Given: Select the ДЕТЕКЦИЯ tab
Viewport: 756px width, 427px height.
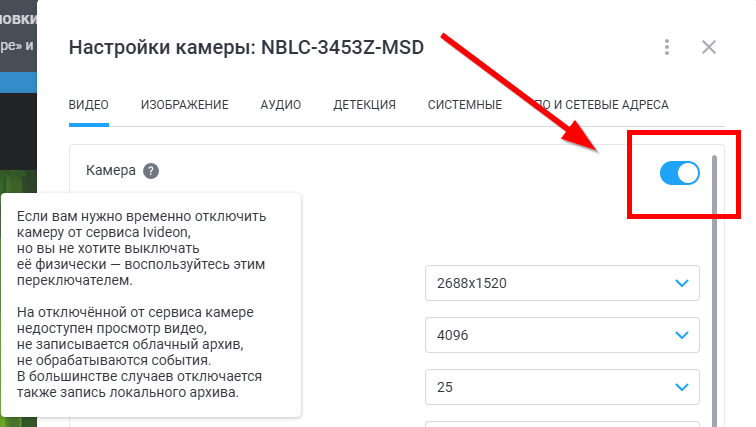Looking at the screenshot, I should point(364,104).
